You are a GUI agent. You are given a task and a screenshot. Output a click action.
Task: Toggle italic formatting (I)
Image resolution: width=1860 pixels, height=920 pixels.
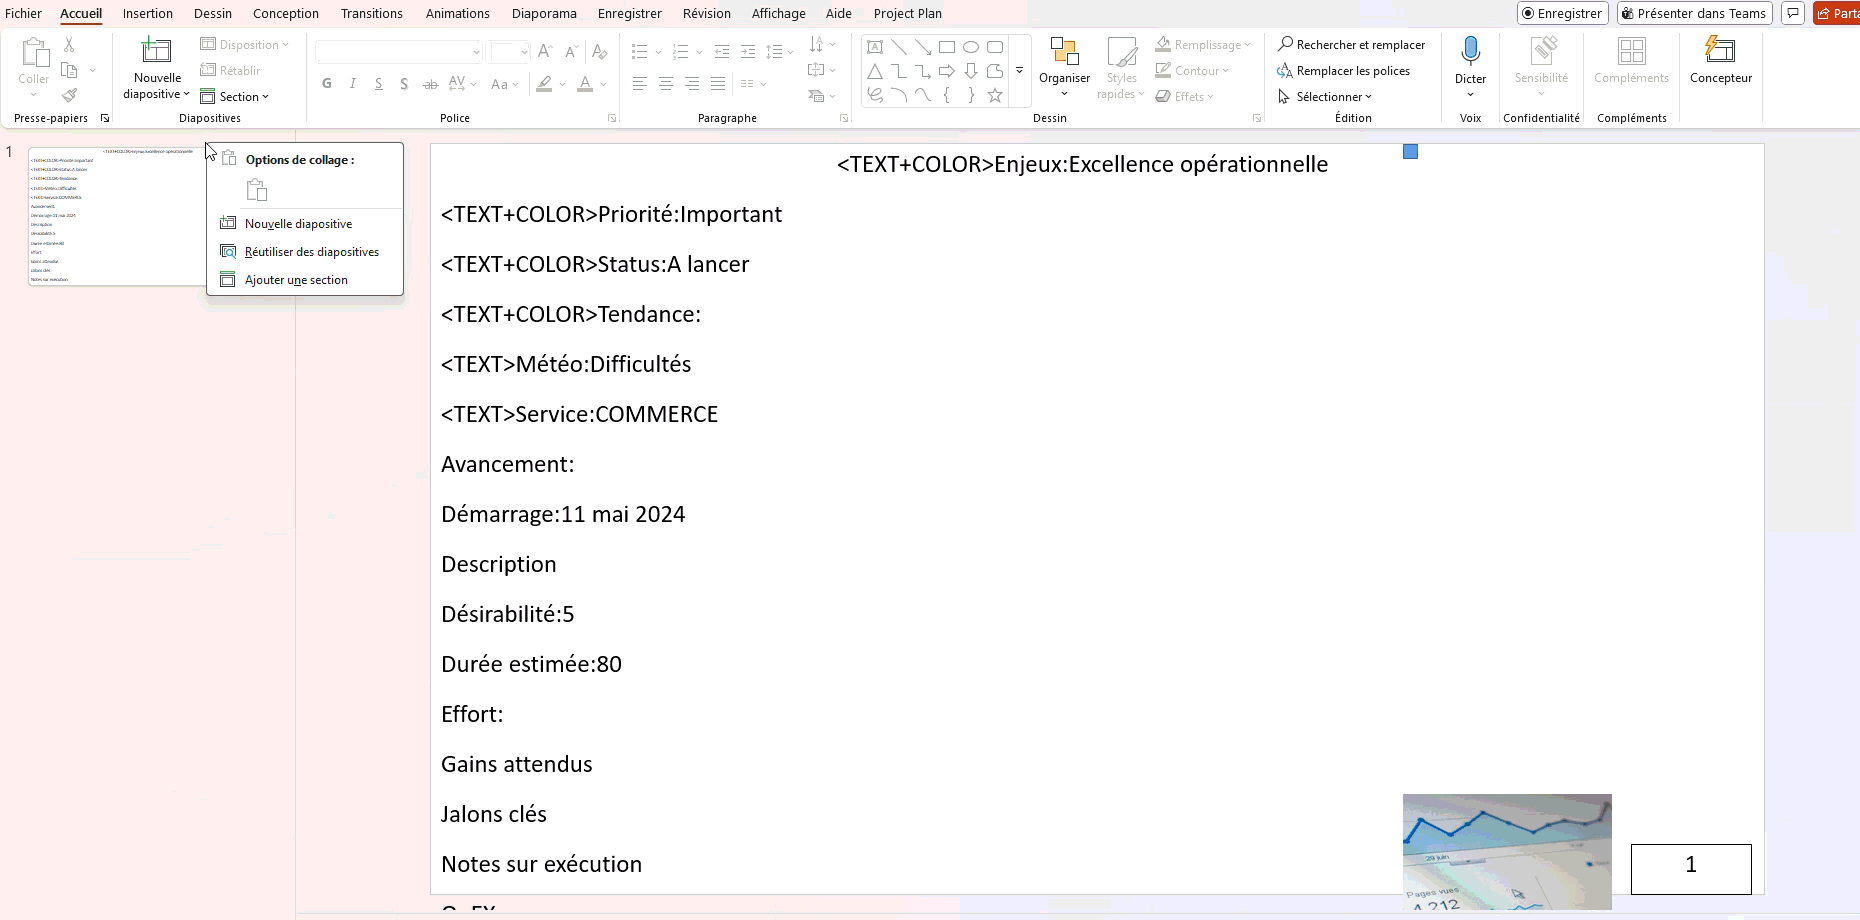tap(353, 84)
